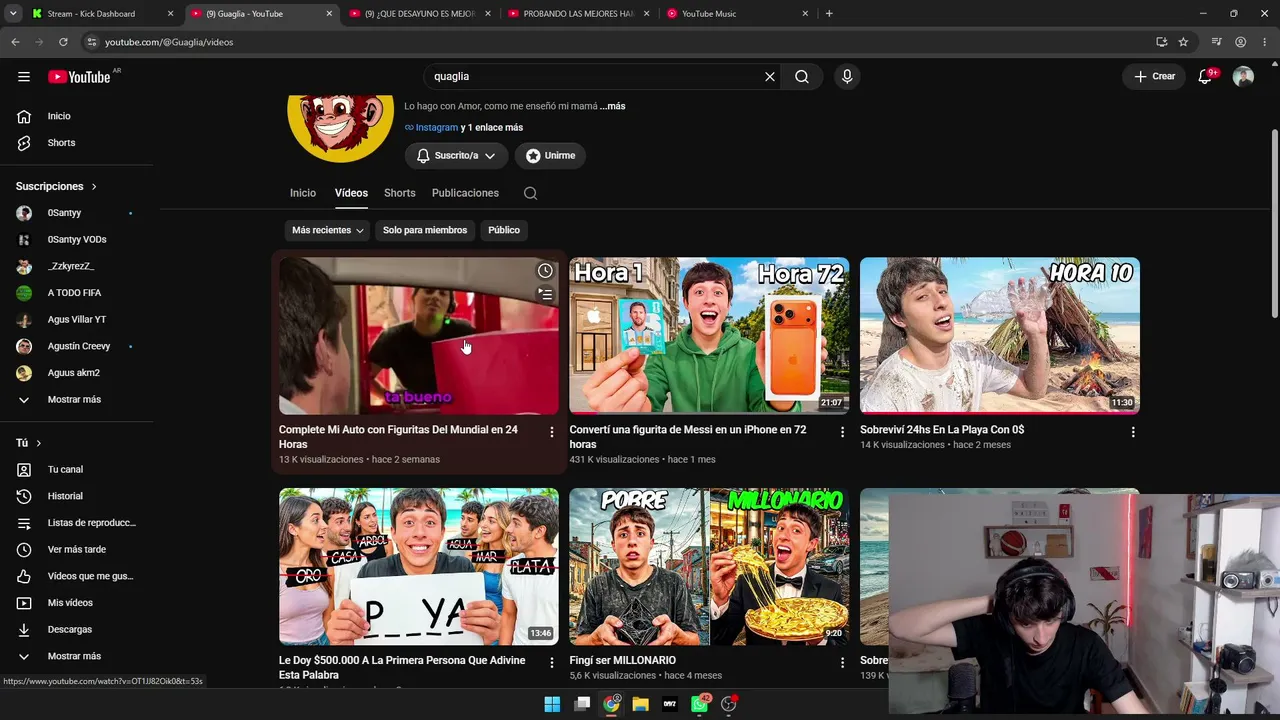Expand subscriptions list with 'Mostrar más' below Aguus akm2
The height and width of the screenshot is (720, 1280).
click(75, 399)
